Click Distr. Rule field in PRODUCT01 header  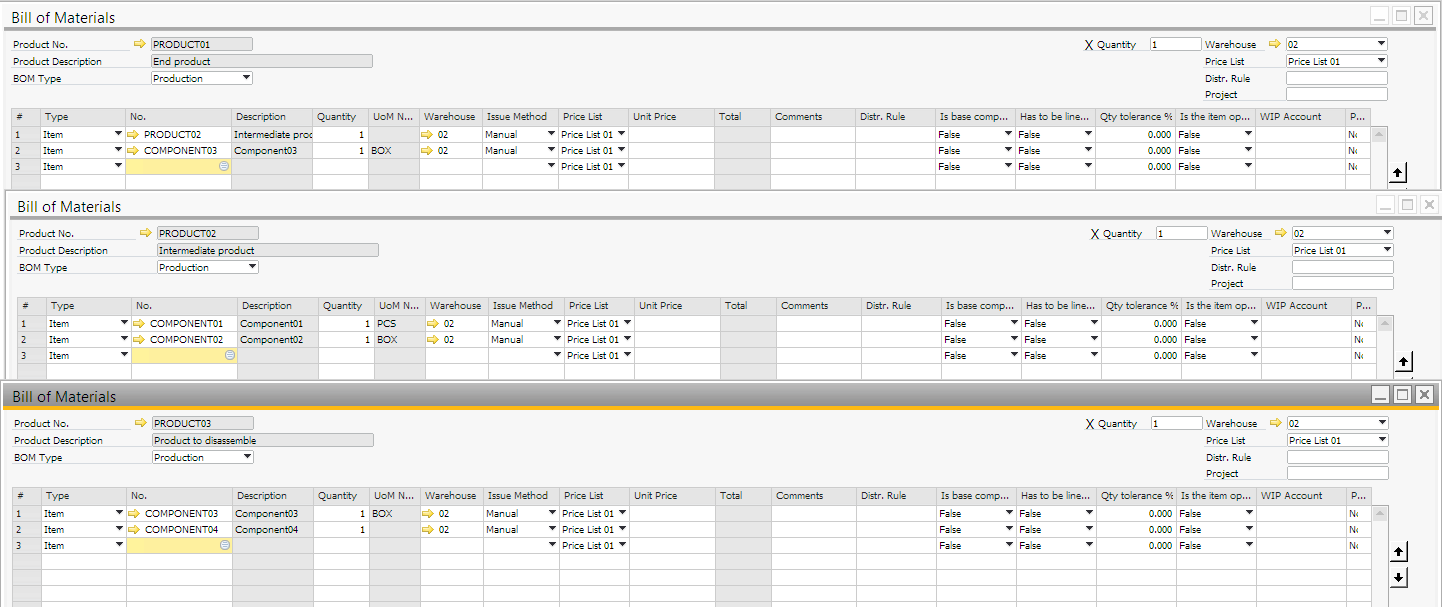(x=1336, y=78)
